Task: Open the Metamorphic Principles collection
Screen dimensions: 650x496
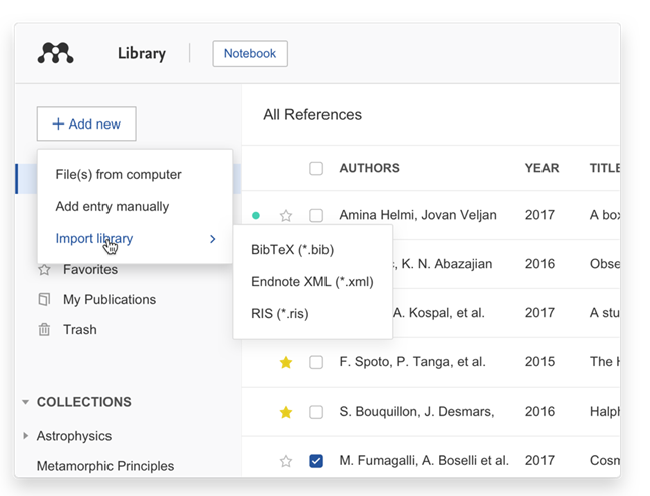Action: point(105,466)
